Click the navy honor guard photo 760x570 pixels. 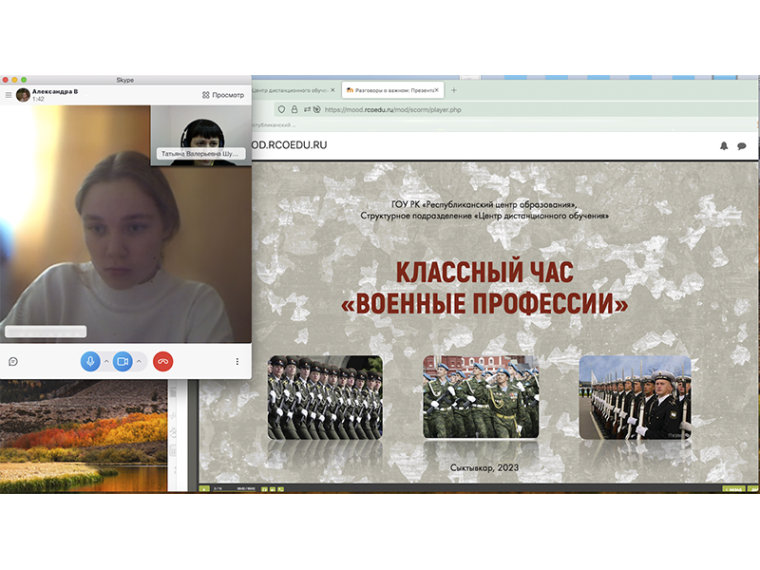[x=635, y=397]
